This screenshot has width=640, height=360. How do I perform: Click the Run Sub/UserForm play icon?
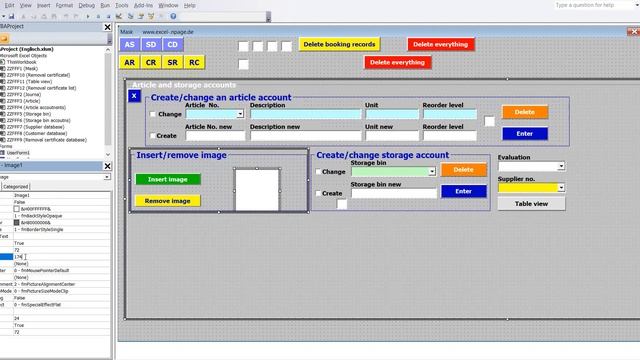(x=88, y=16)
